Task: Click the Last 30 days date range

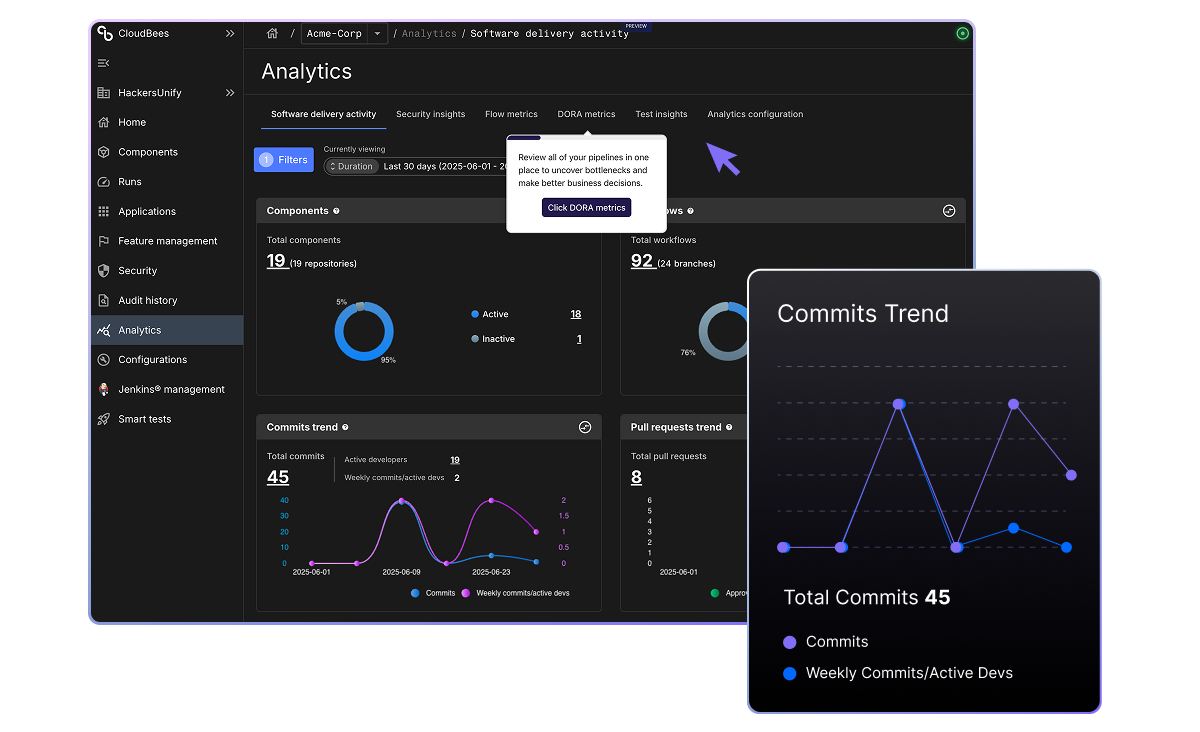Action: pos(445,166)
